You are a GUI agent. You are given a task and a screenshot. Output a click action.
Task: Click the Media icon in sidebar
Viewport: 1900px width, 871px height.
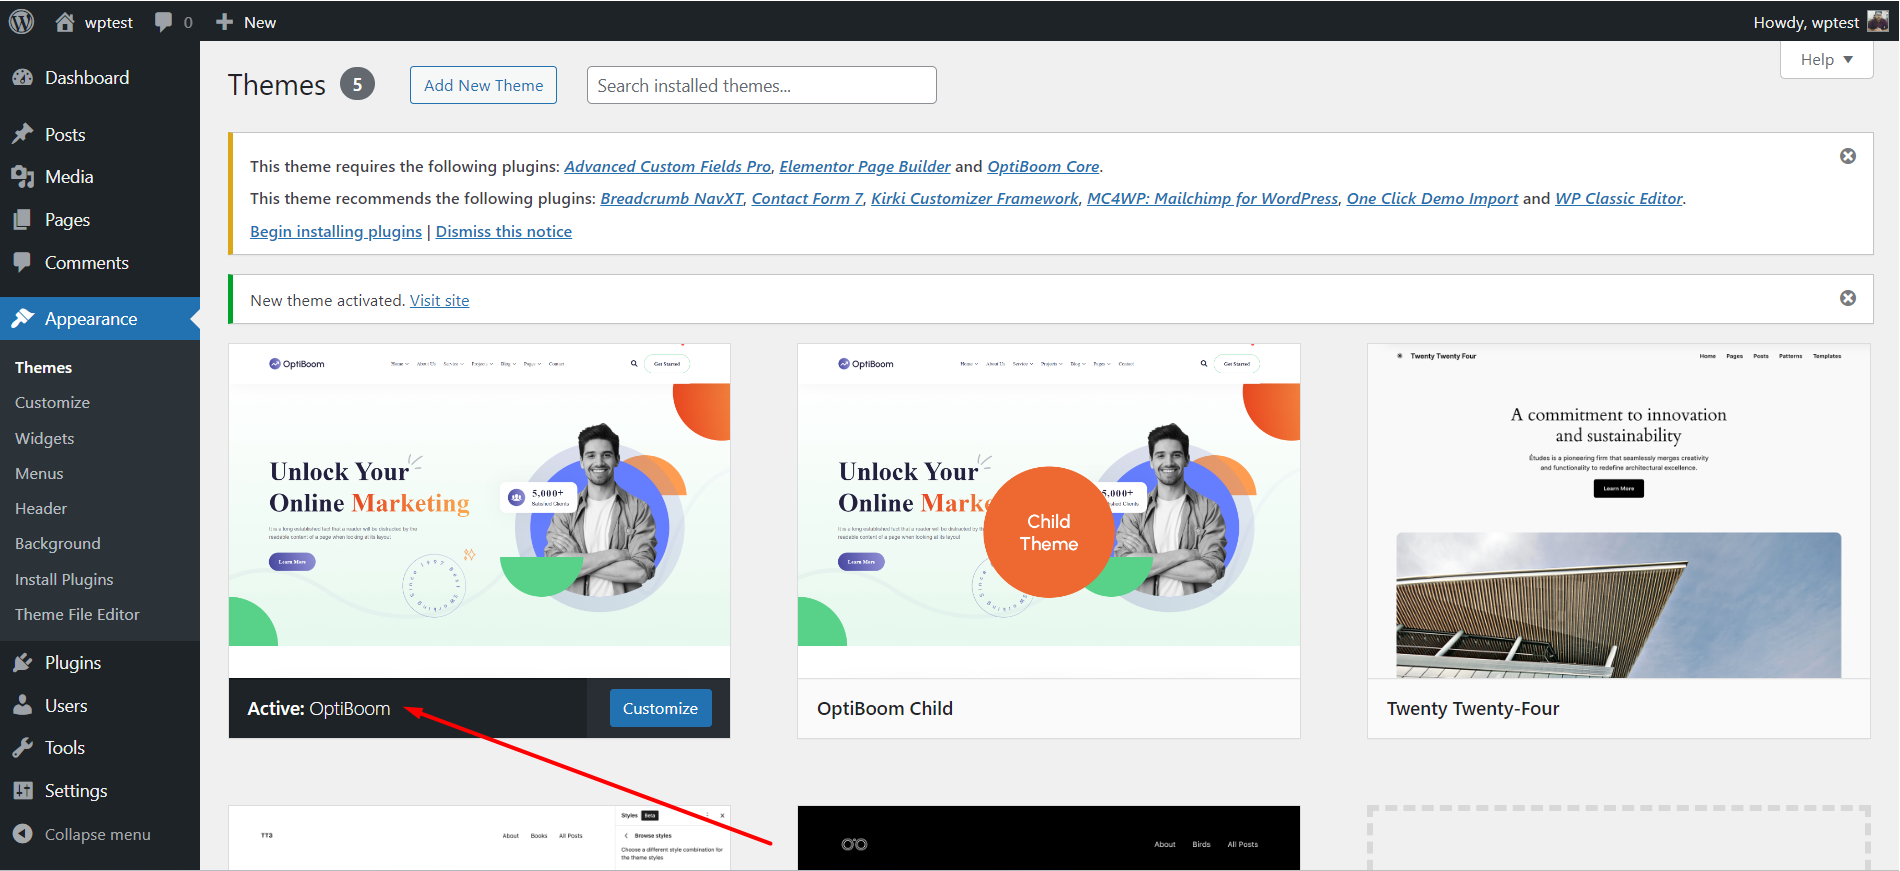(x=22, y=177)
